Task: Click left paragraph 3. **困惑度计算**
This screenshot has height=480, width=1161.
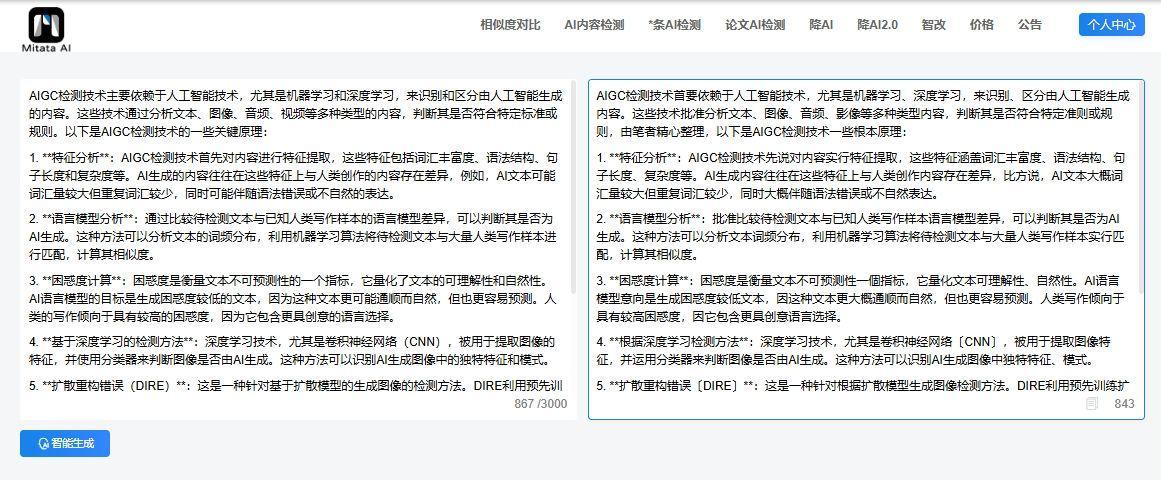Action: pyautogui.click(x=294, y=299)
